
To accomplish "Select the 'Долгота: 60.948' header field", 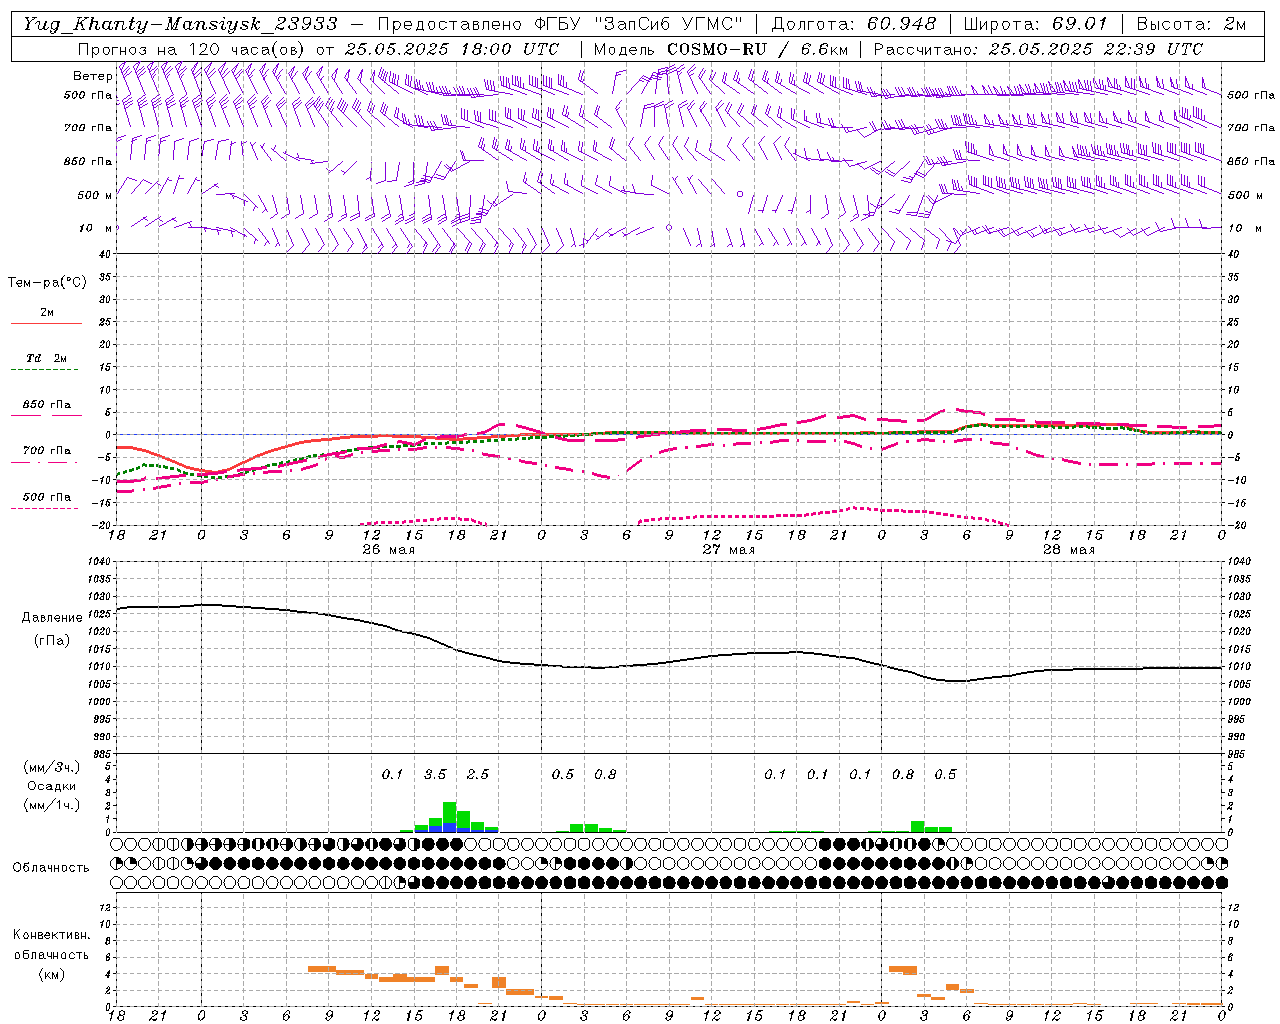I will (x=855, y=23).
